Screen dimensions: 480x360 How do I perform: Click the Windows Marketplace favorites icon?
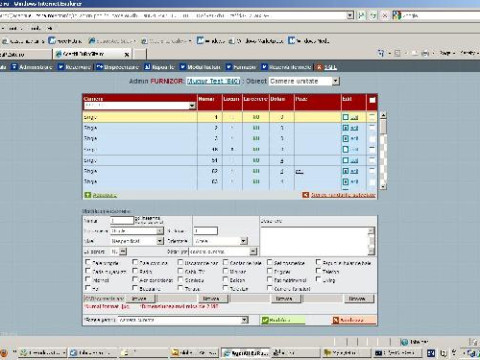point(232,41)
